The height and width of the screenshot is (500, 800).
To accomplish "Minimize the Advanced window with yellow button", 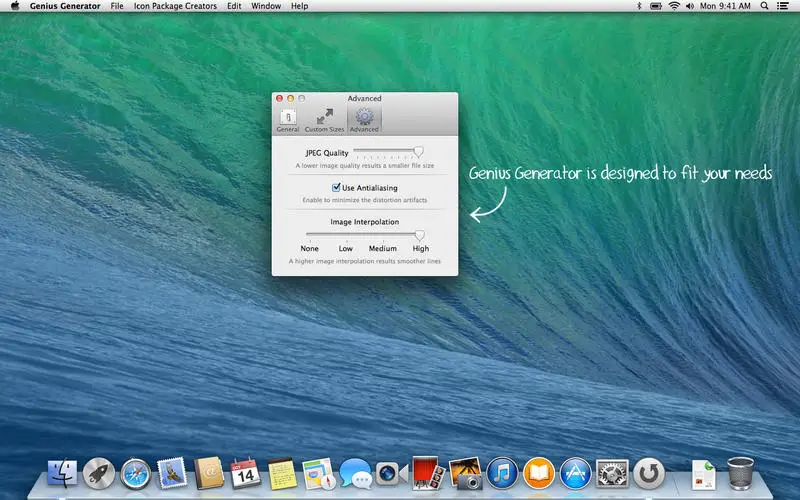I will tap(290, 98).
